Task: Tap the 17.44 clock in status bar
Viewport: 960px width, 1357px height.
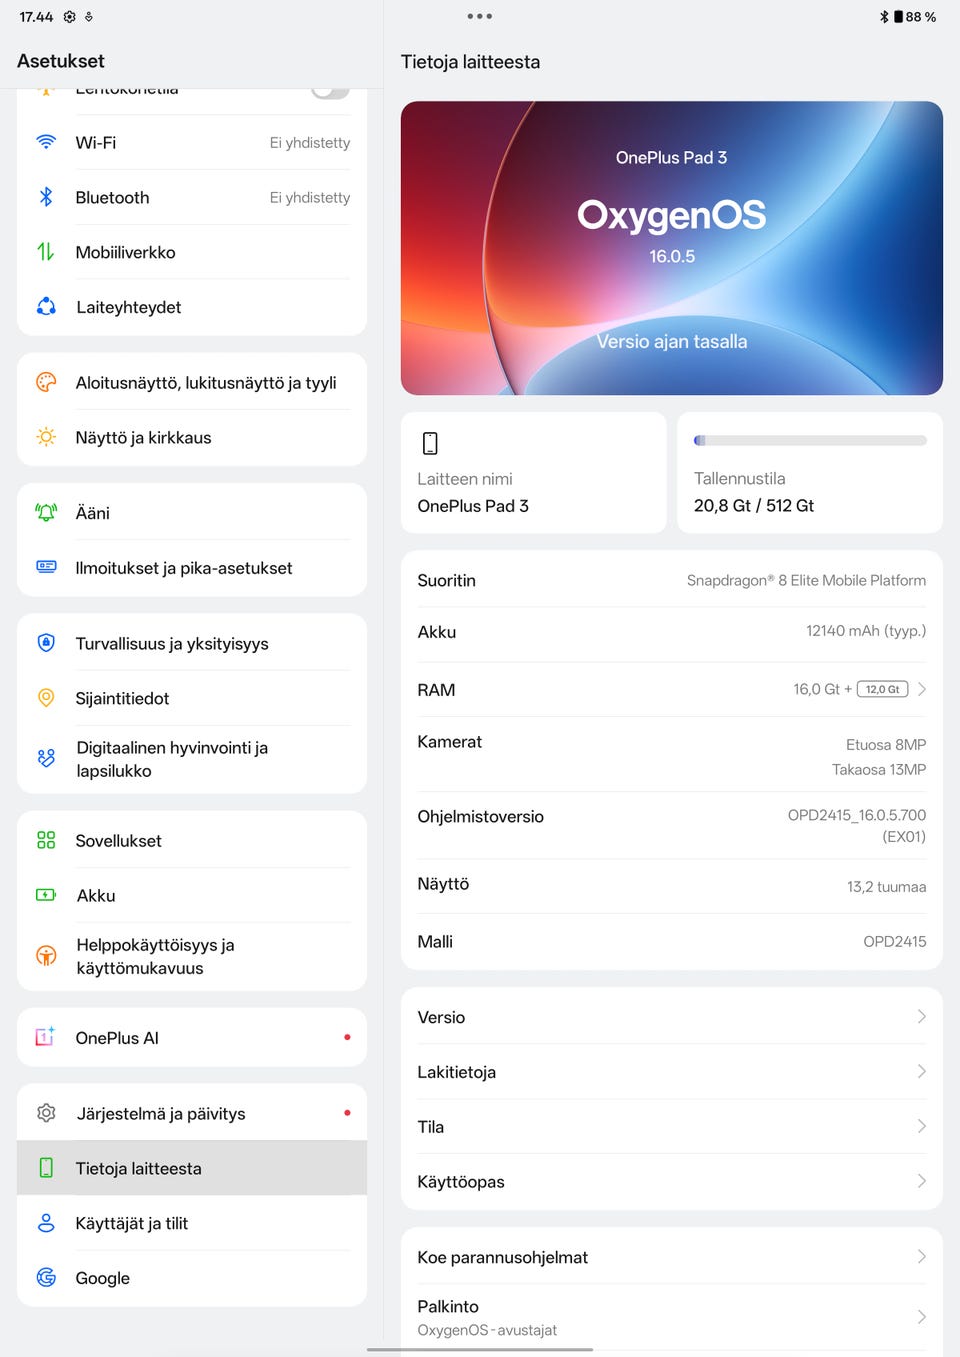Action: (36, 17)
